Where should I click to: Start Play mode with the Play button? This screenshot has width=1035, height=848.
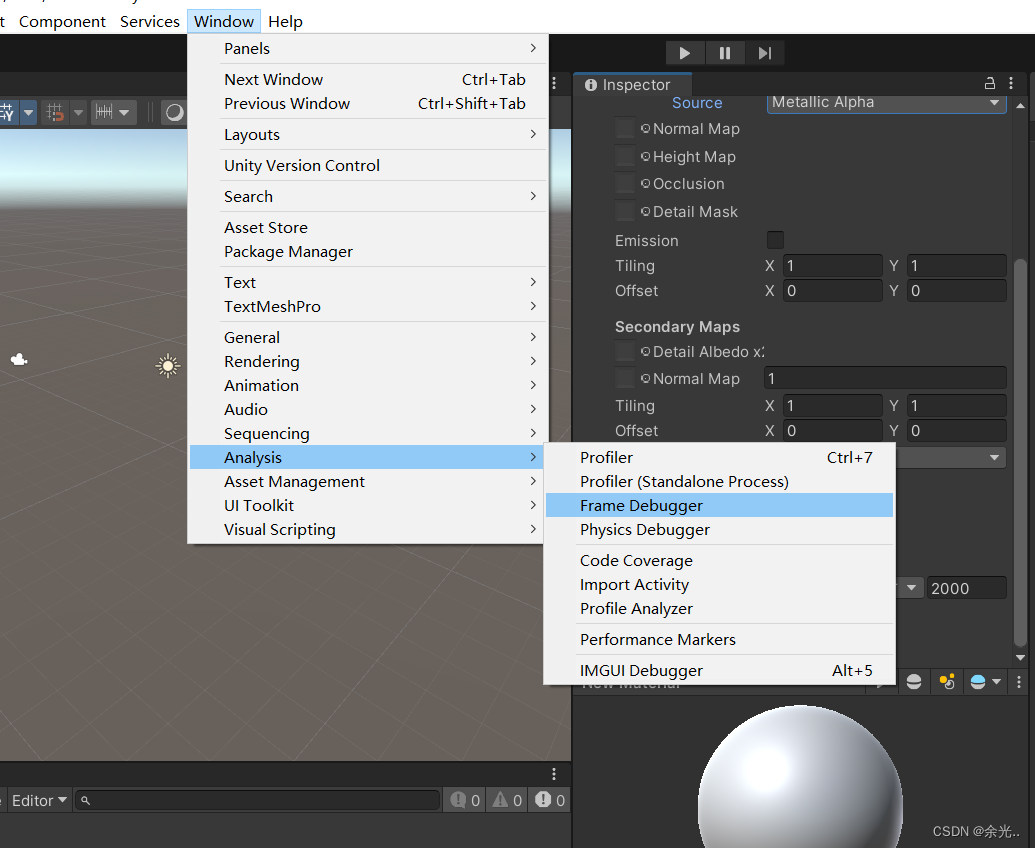(x=684, y=53)
